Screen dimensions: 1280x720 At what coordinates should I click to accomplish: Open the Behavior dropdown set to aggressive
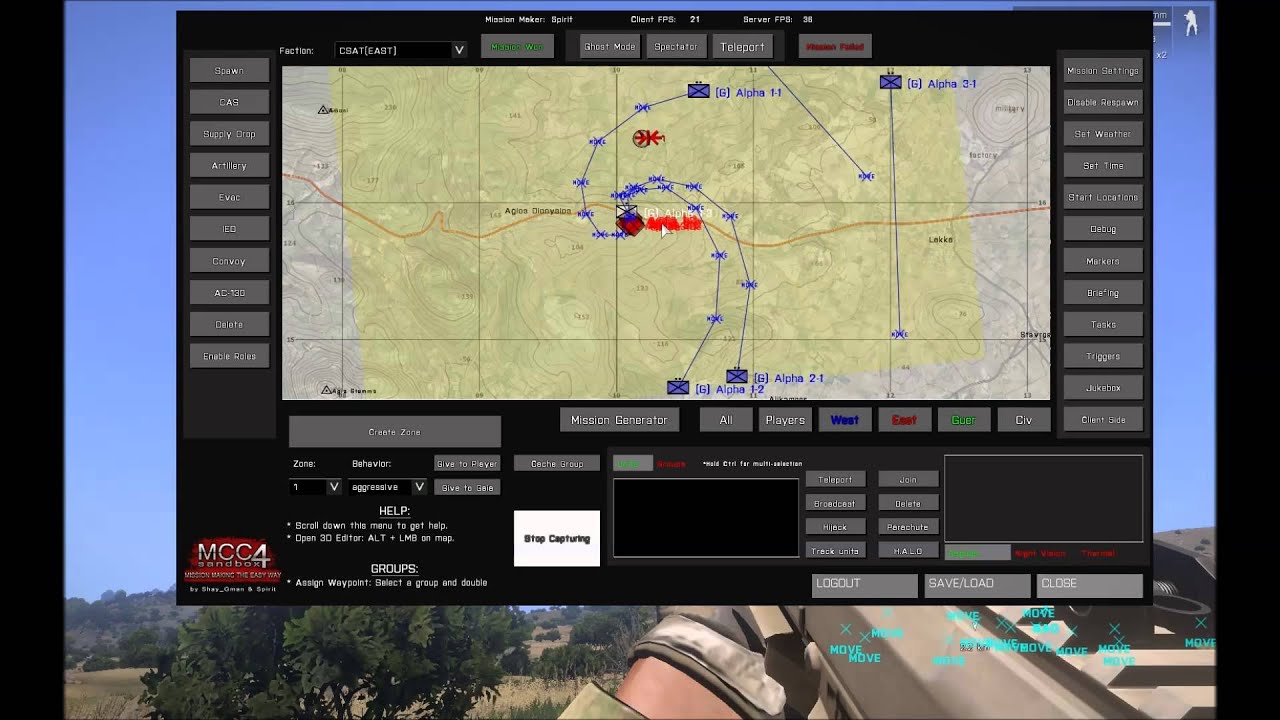[x=388, y=487]
